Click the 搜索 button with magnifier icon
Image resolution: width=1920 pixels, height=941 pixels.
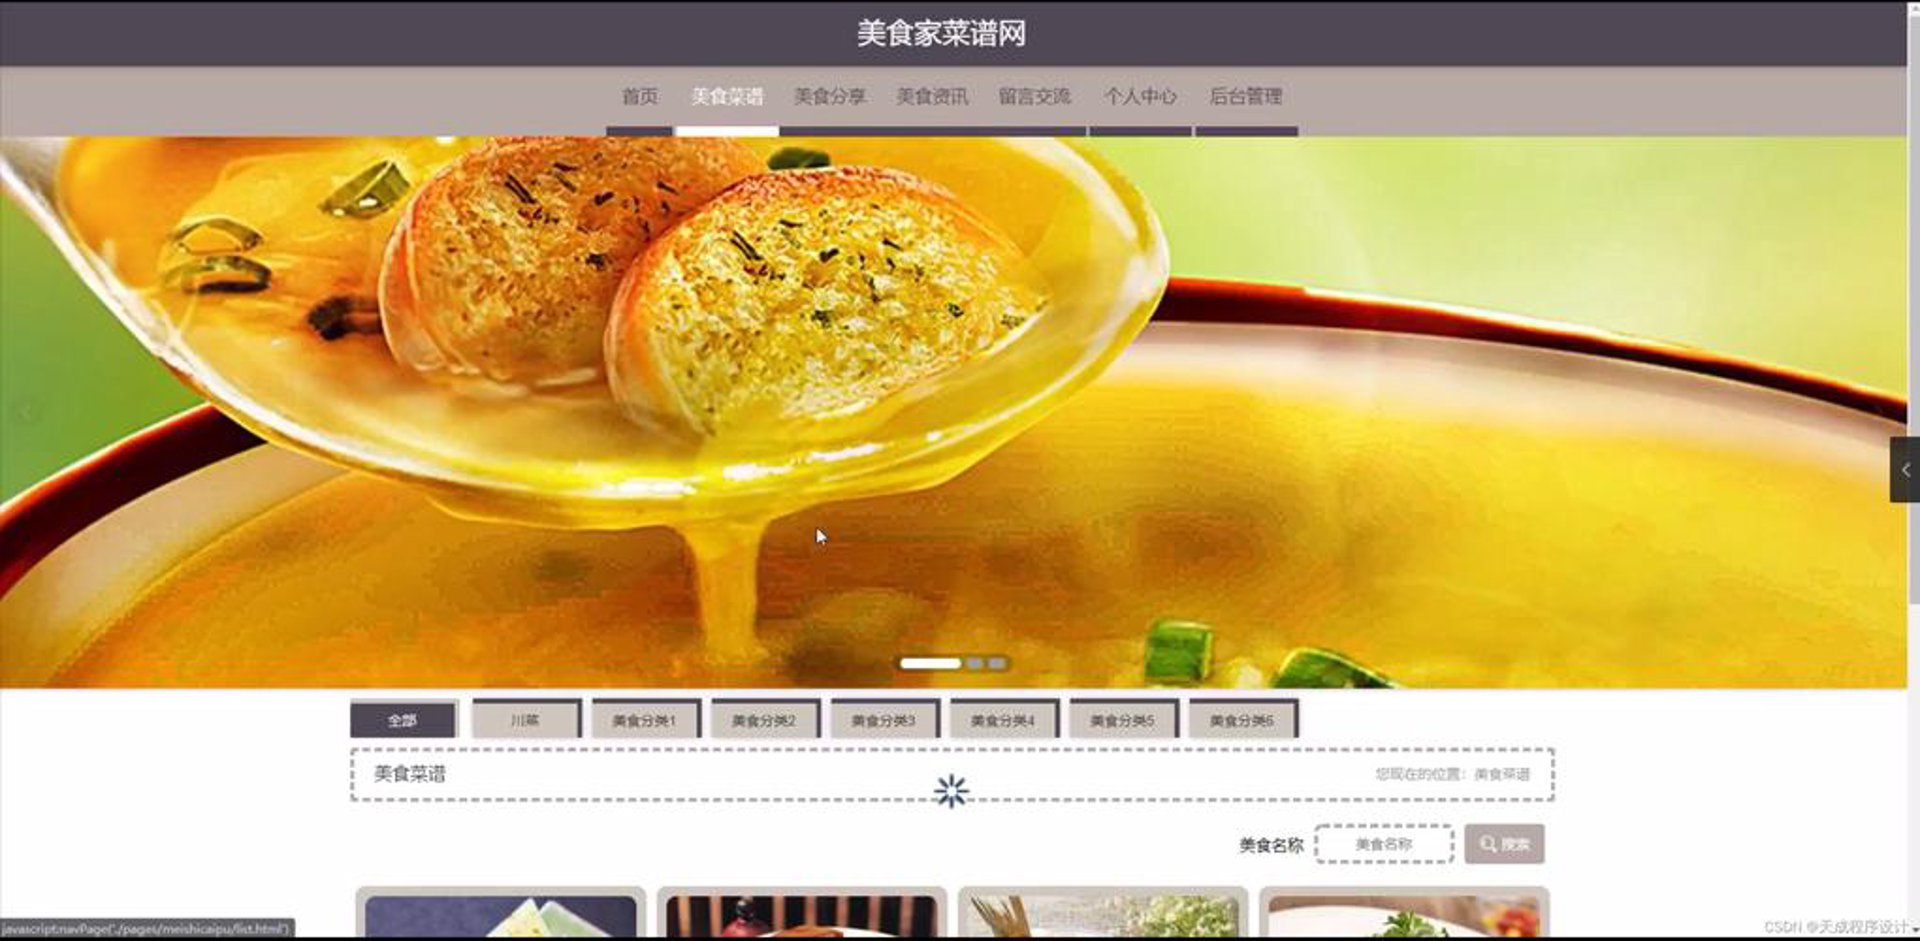click(x=1504, y=844)
